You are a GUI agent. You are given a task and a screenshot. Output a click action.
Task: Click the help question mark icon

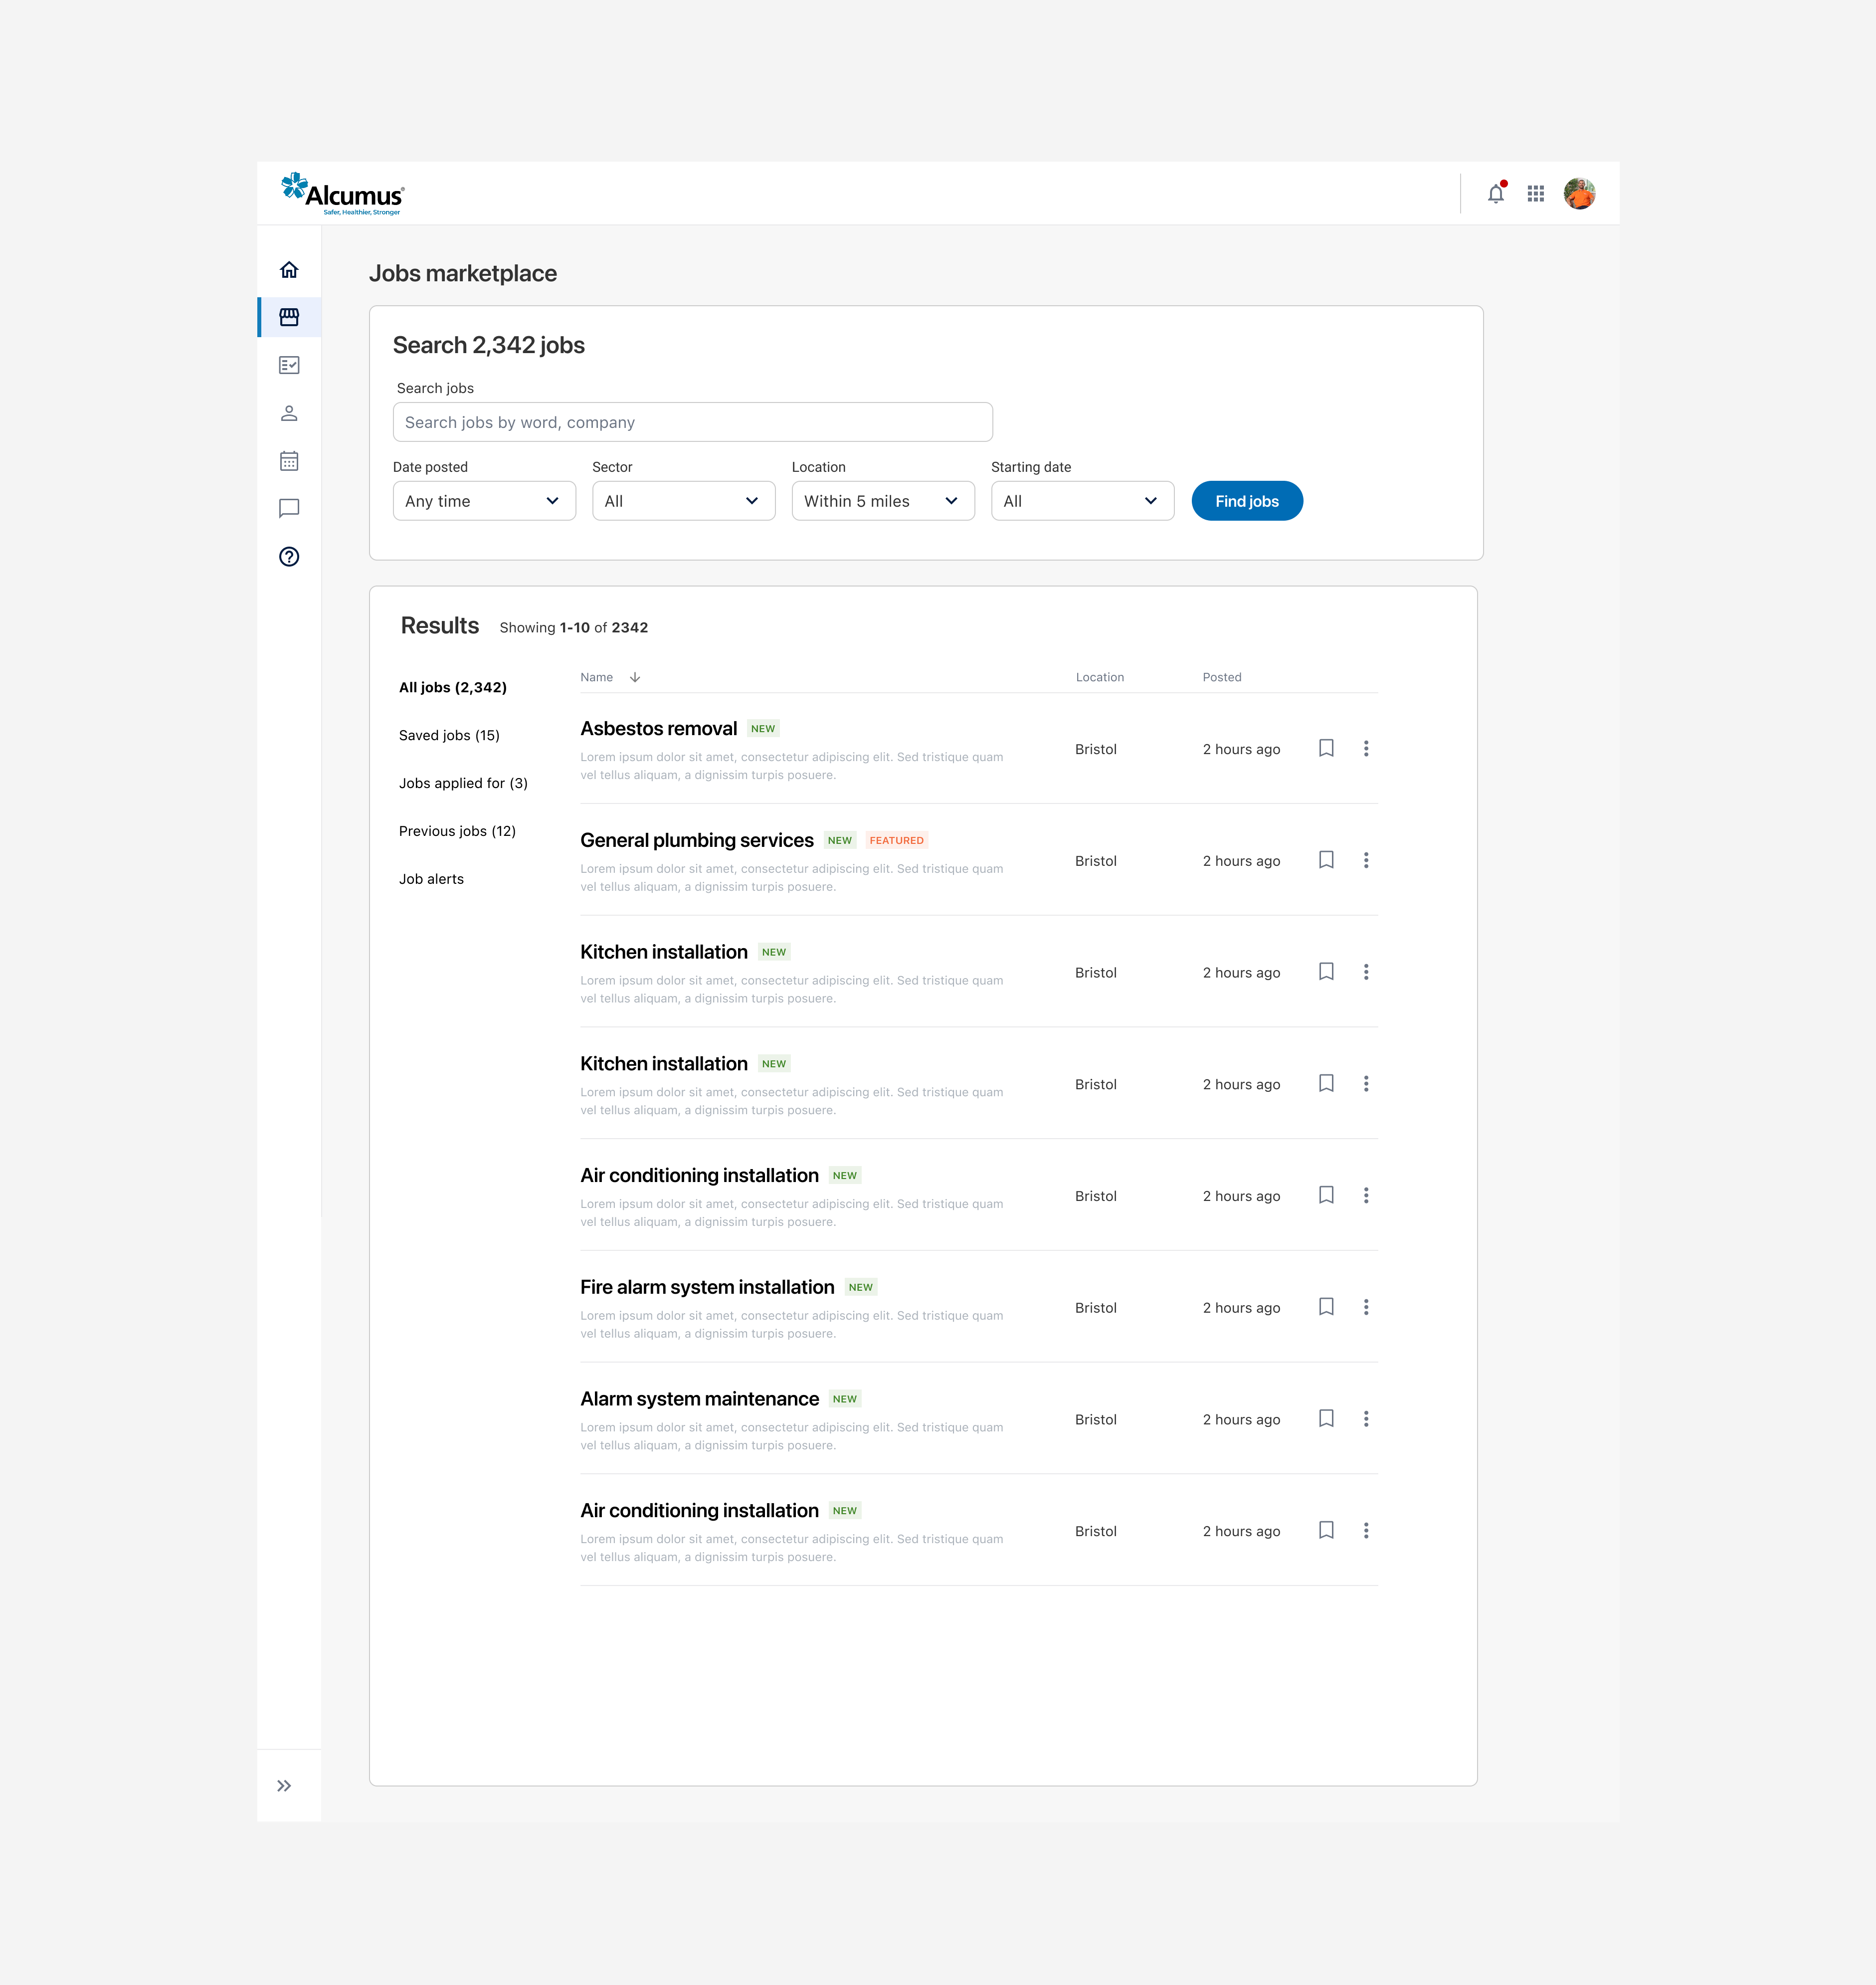[x=289, y=557]
